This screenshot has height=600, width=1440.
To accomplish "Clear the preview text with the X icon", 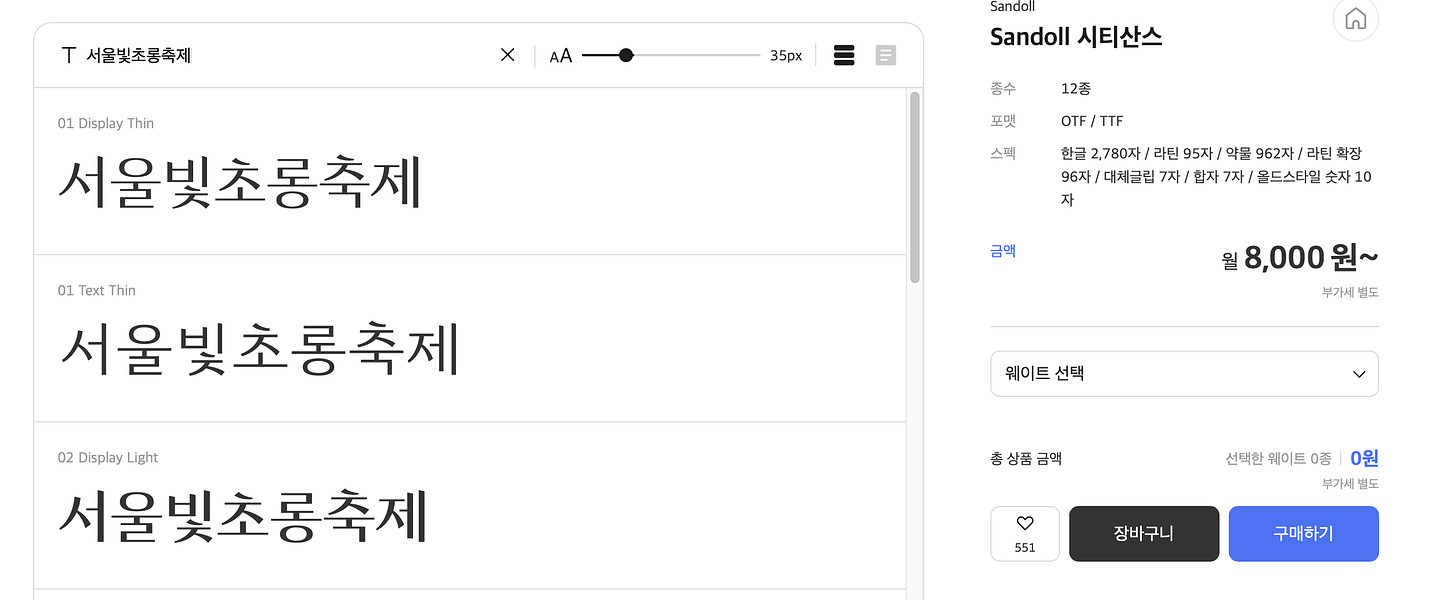I will (x=507, y=55).
